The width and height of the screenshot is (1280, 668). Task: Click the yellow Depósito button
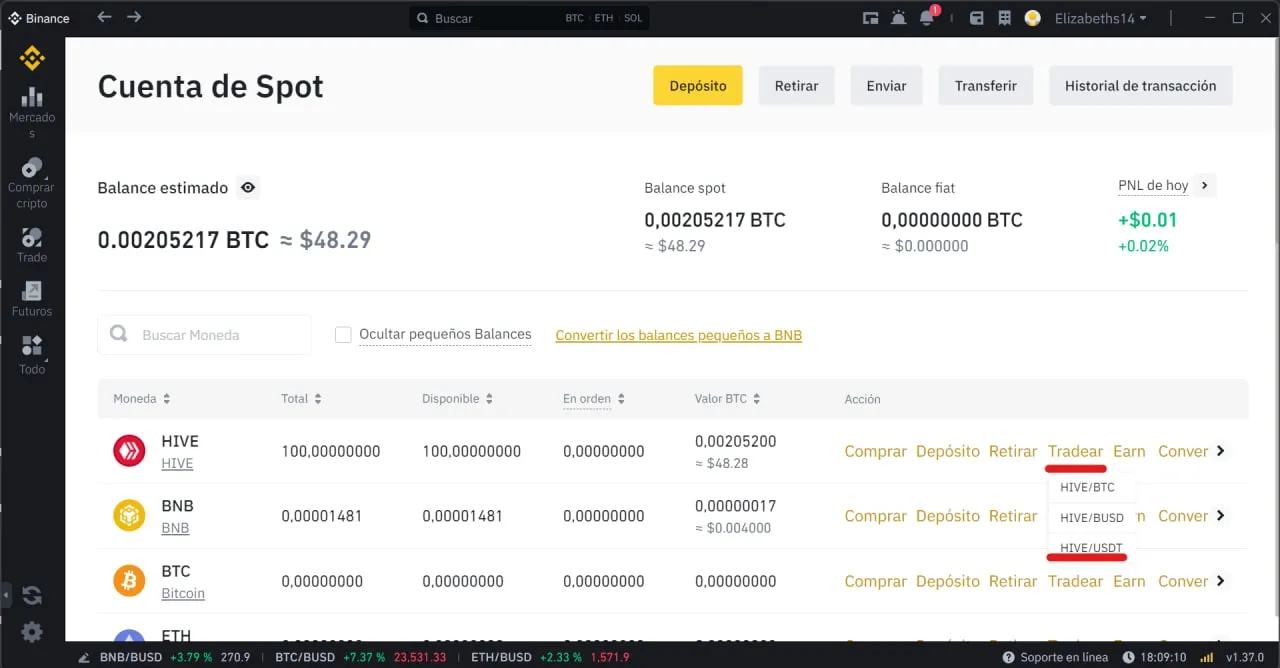(698, 86)
